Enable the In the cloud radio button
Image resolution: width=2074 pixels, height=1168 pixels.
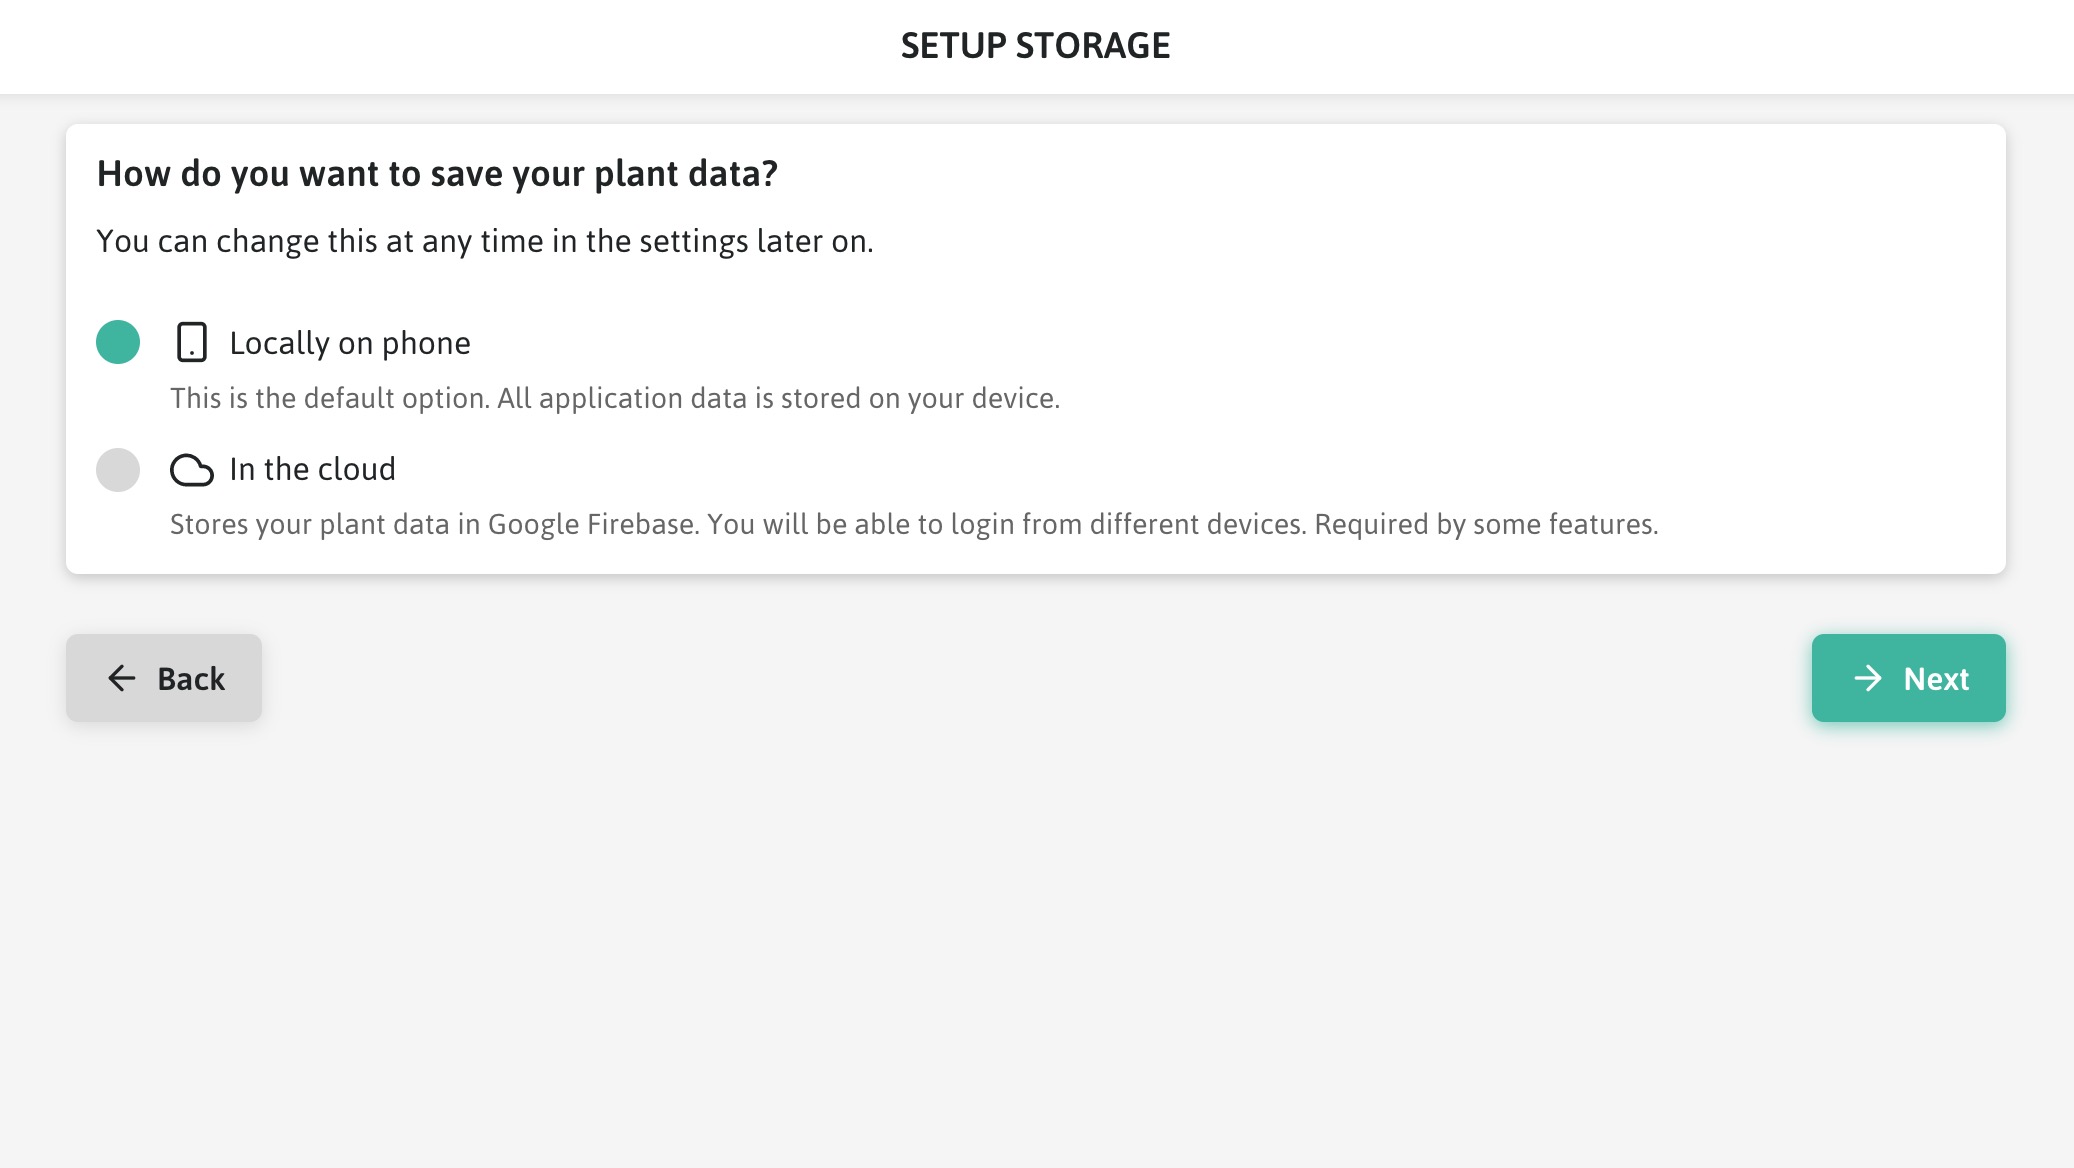[x=118, y=470]
